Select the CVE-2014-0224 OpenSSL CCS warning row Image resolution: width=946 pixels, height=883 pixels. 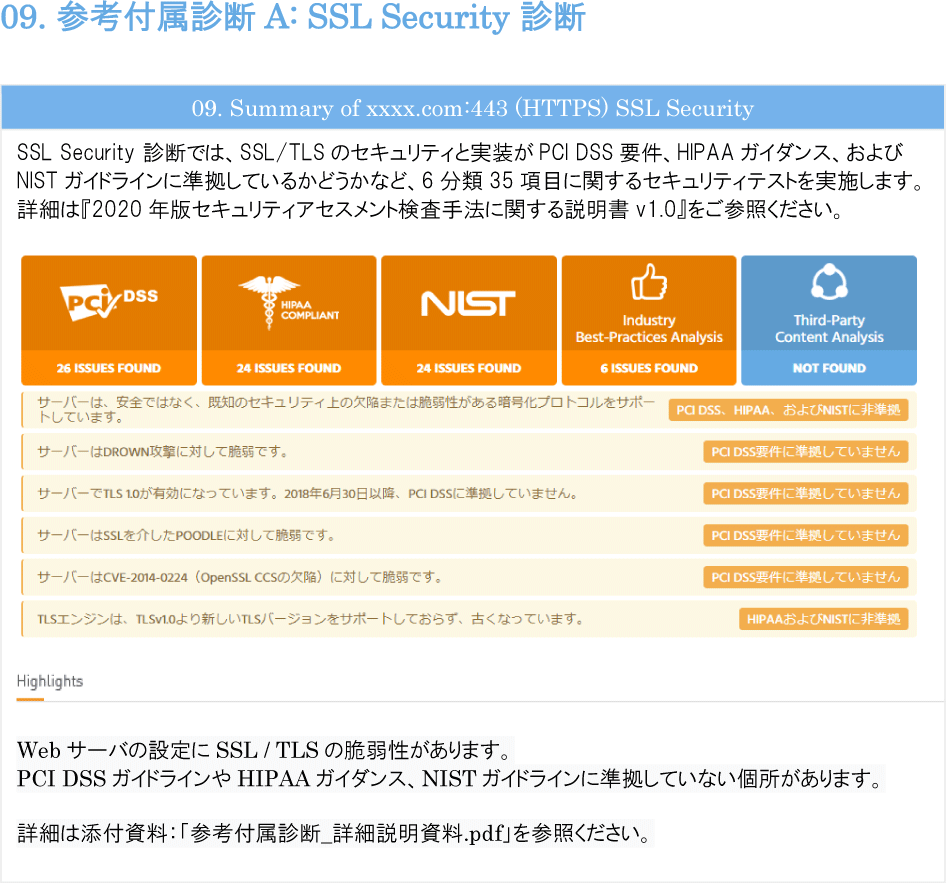pos(469,577)
